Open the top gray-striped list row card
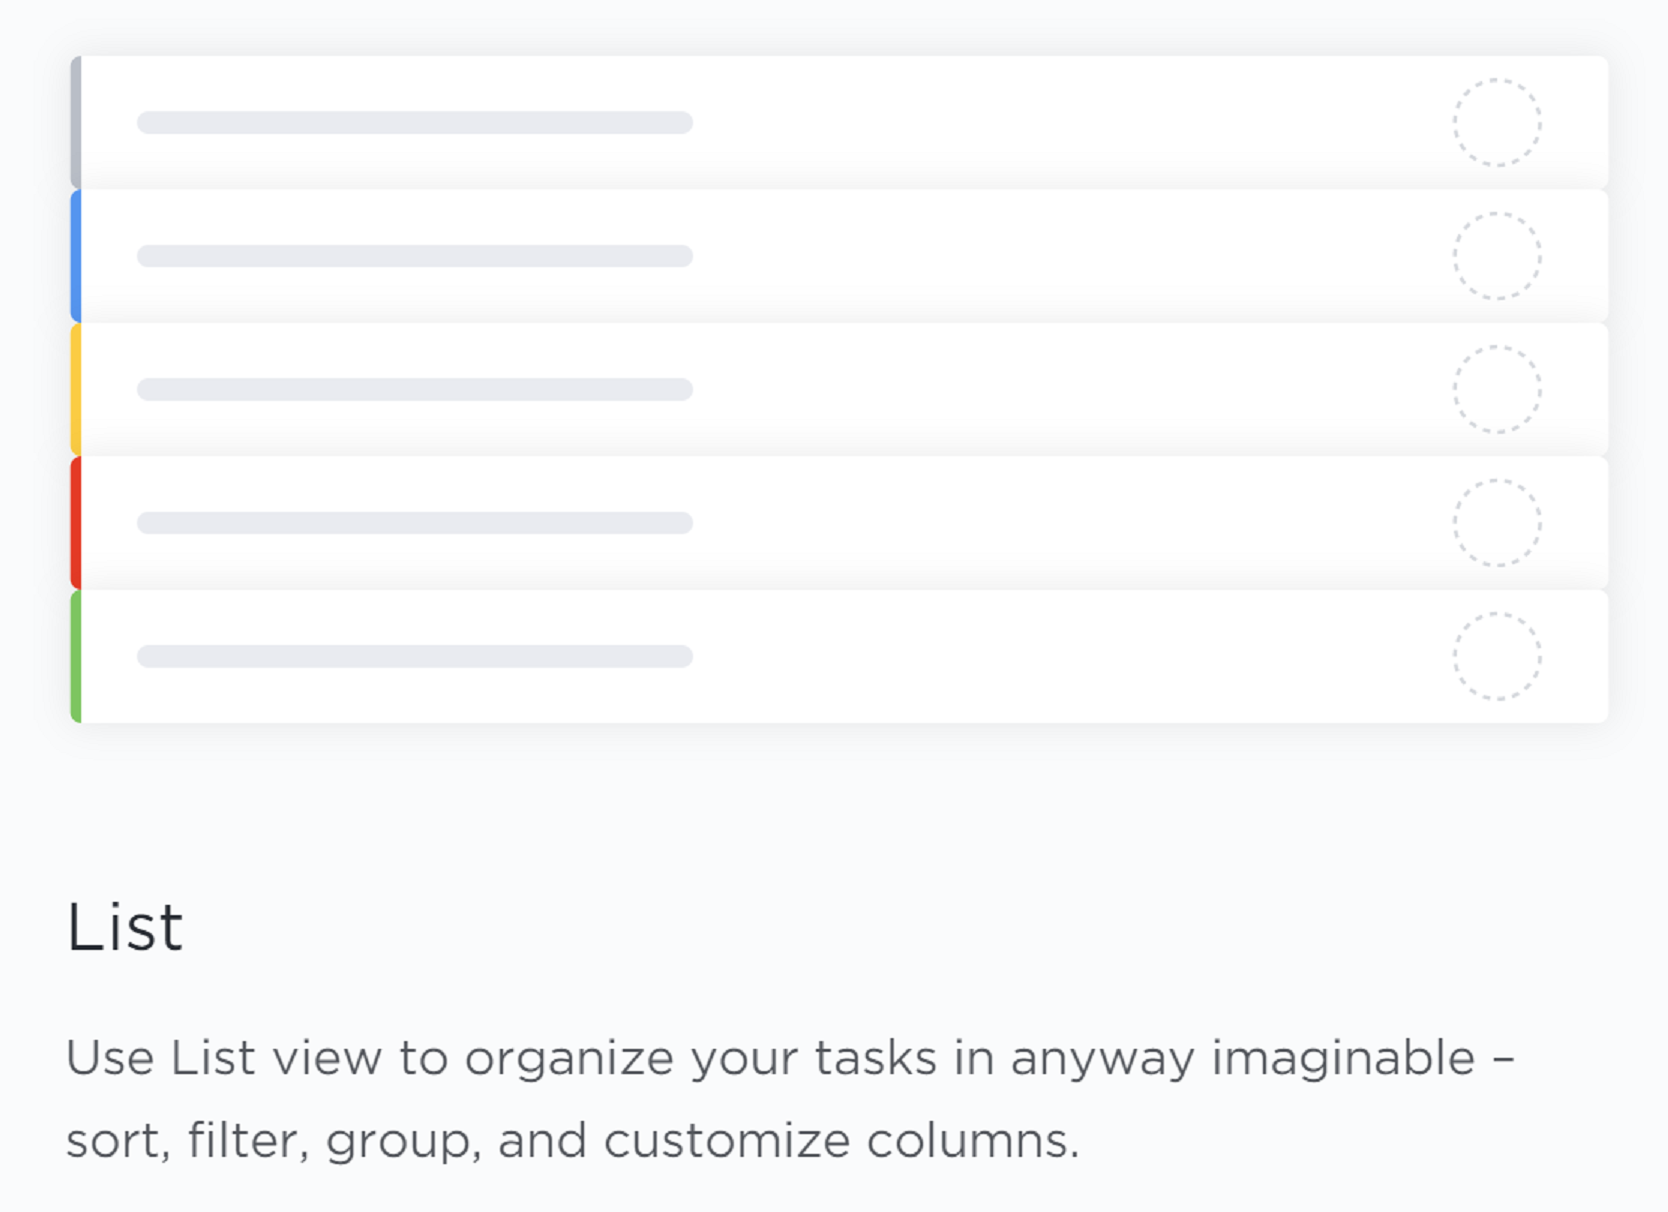Image resolution: width=1668 pixels, height=1212 pixels. (x=839, y=122)
